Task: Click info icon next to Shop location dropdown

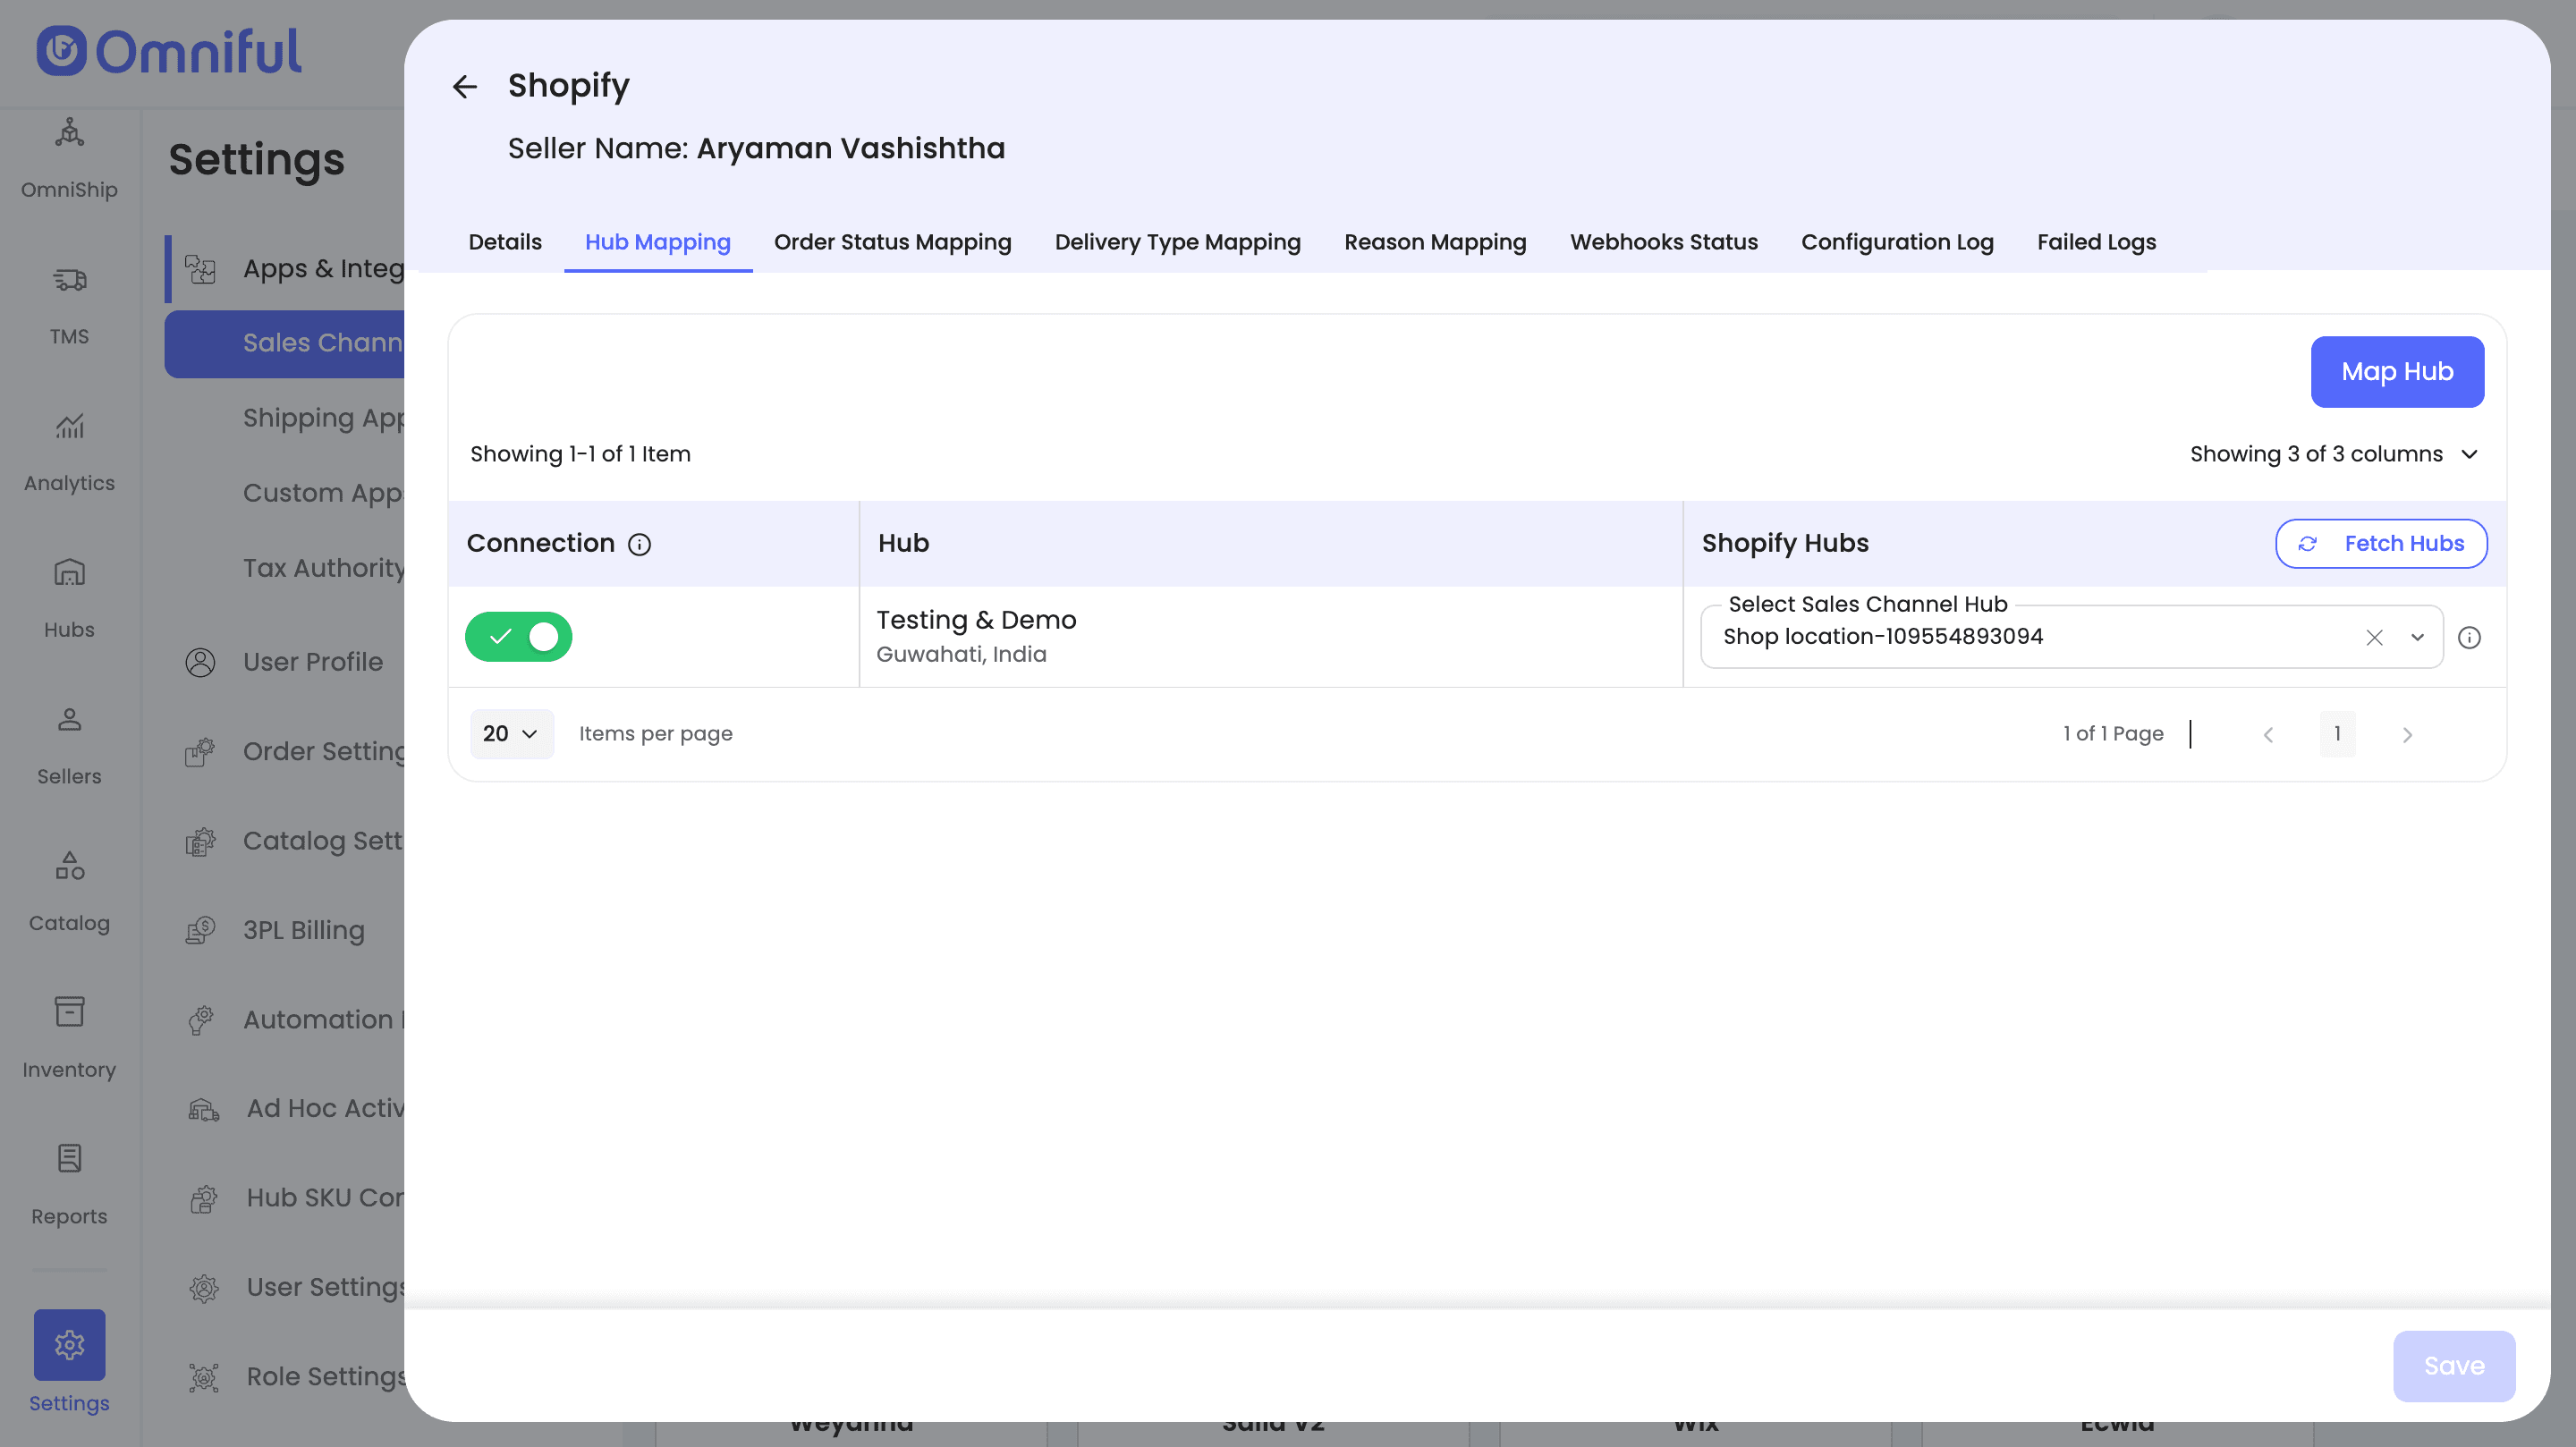Action: coord(2468,637)
